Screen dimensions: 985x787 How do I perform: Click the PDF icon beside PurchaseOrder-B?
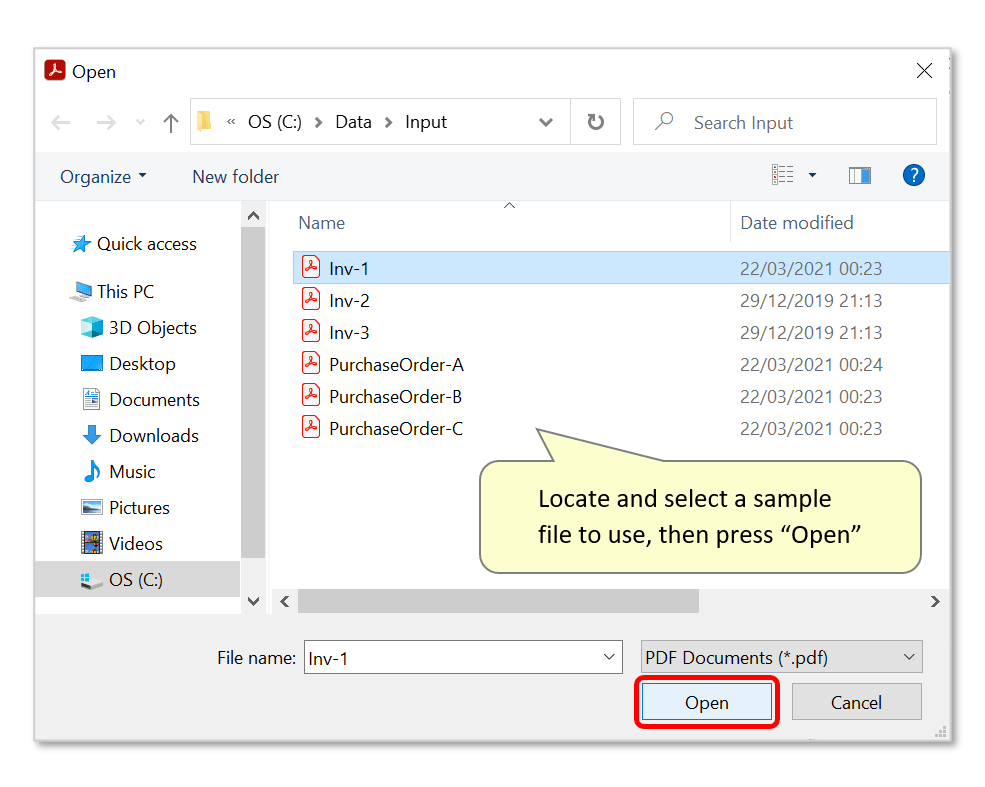[x=311, y=395]
